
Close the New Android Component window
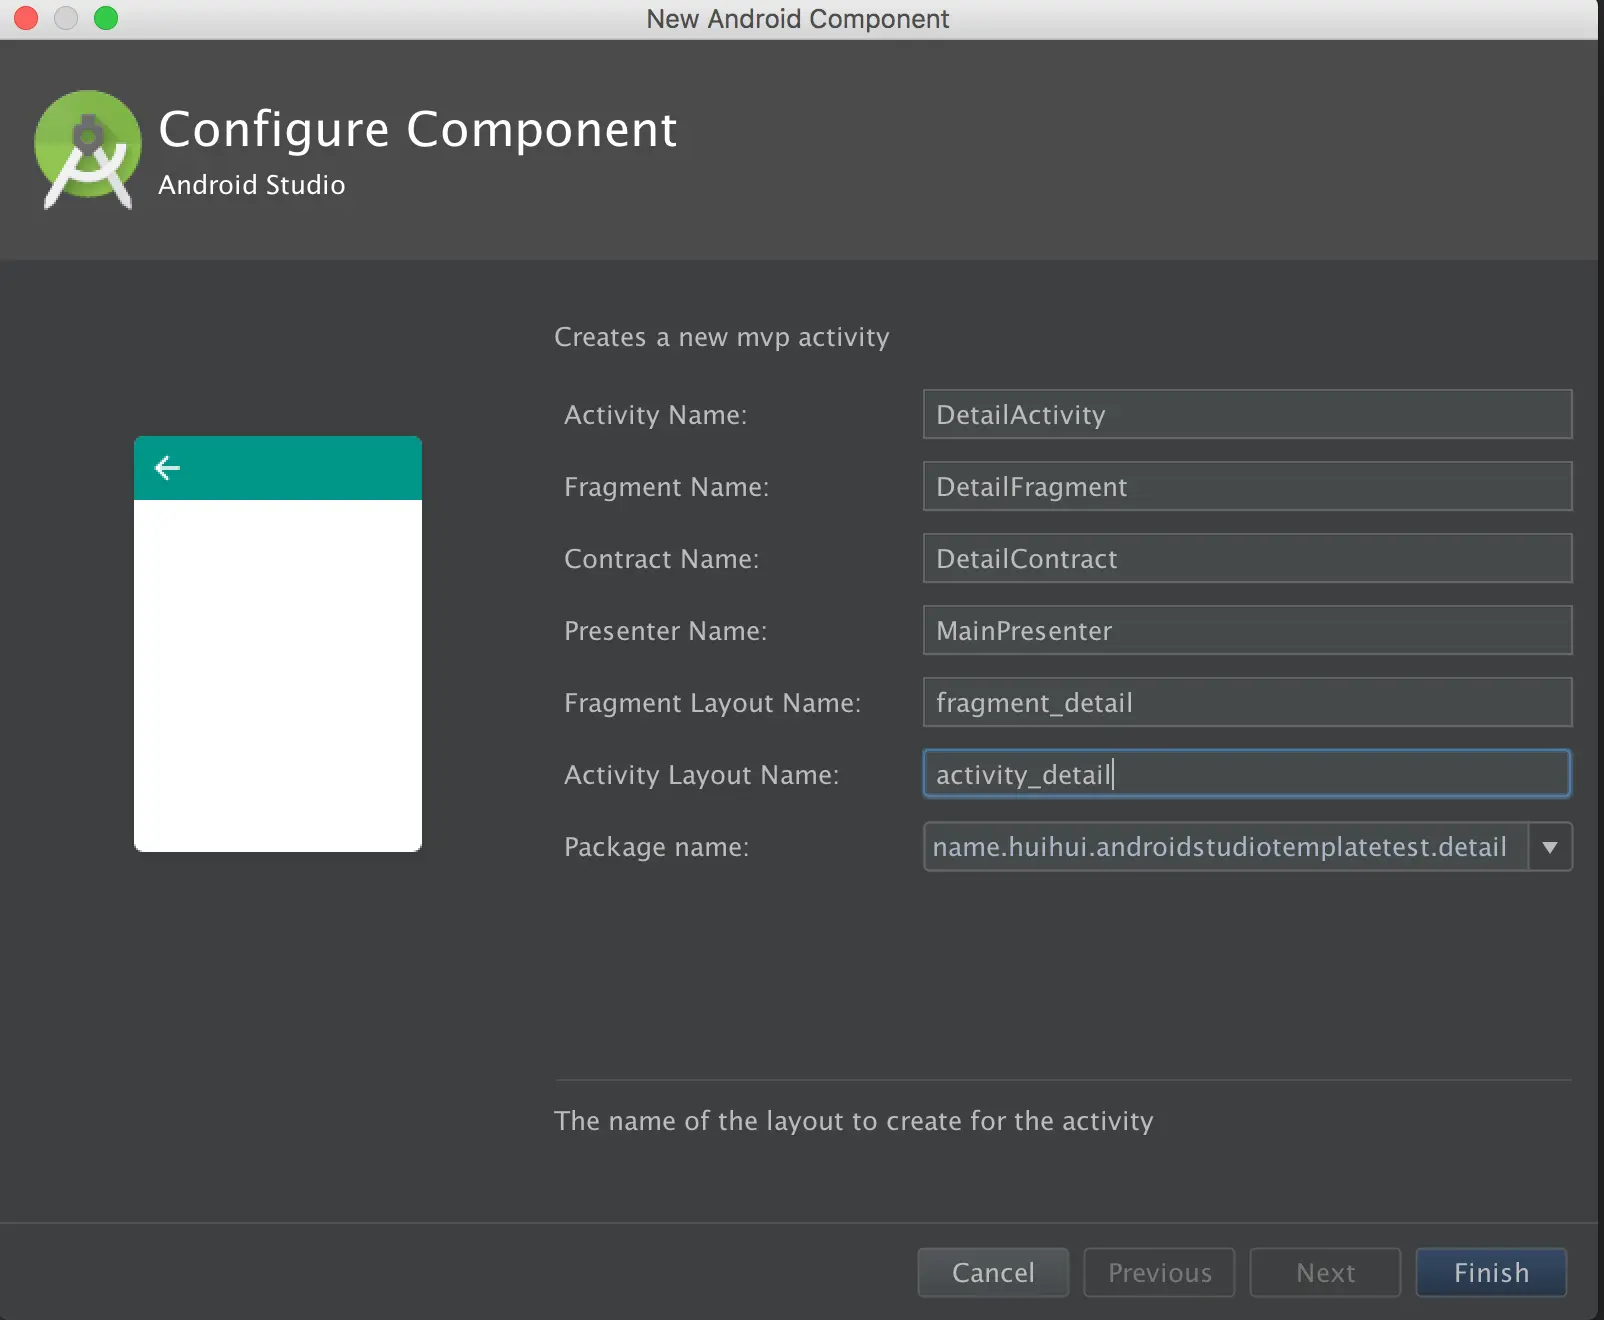[x=26, y=18]
